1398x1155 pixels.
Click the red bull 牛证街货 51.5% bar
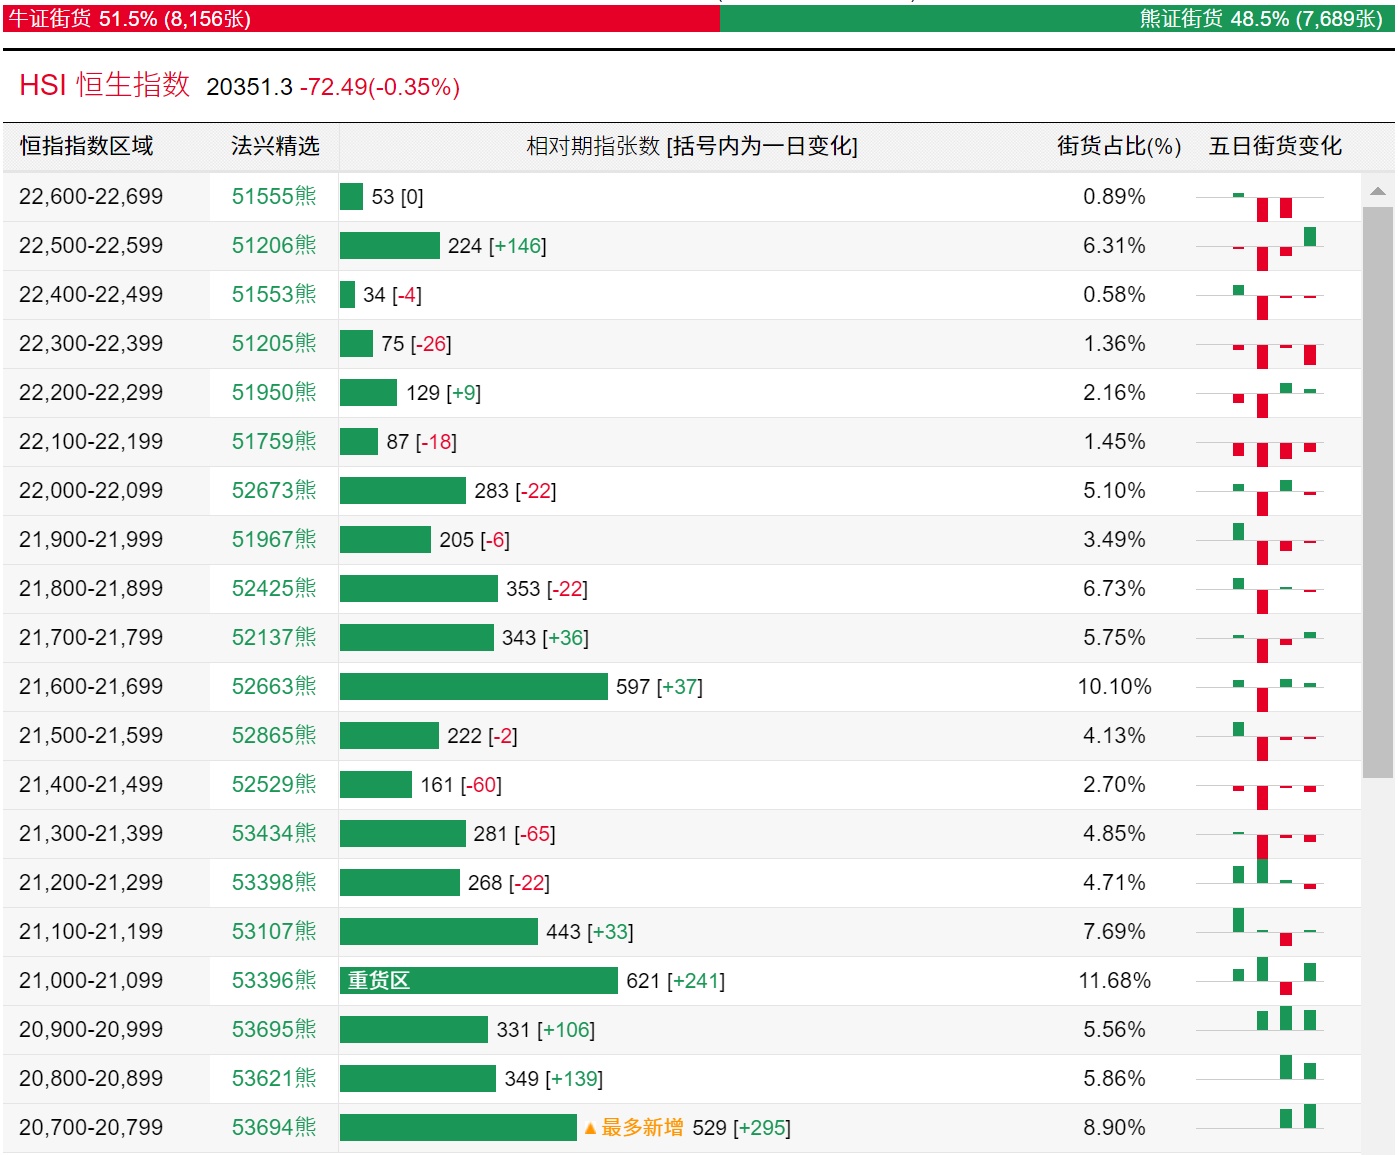[x=361, y=18]
